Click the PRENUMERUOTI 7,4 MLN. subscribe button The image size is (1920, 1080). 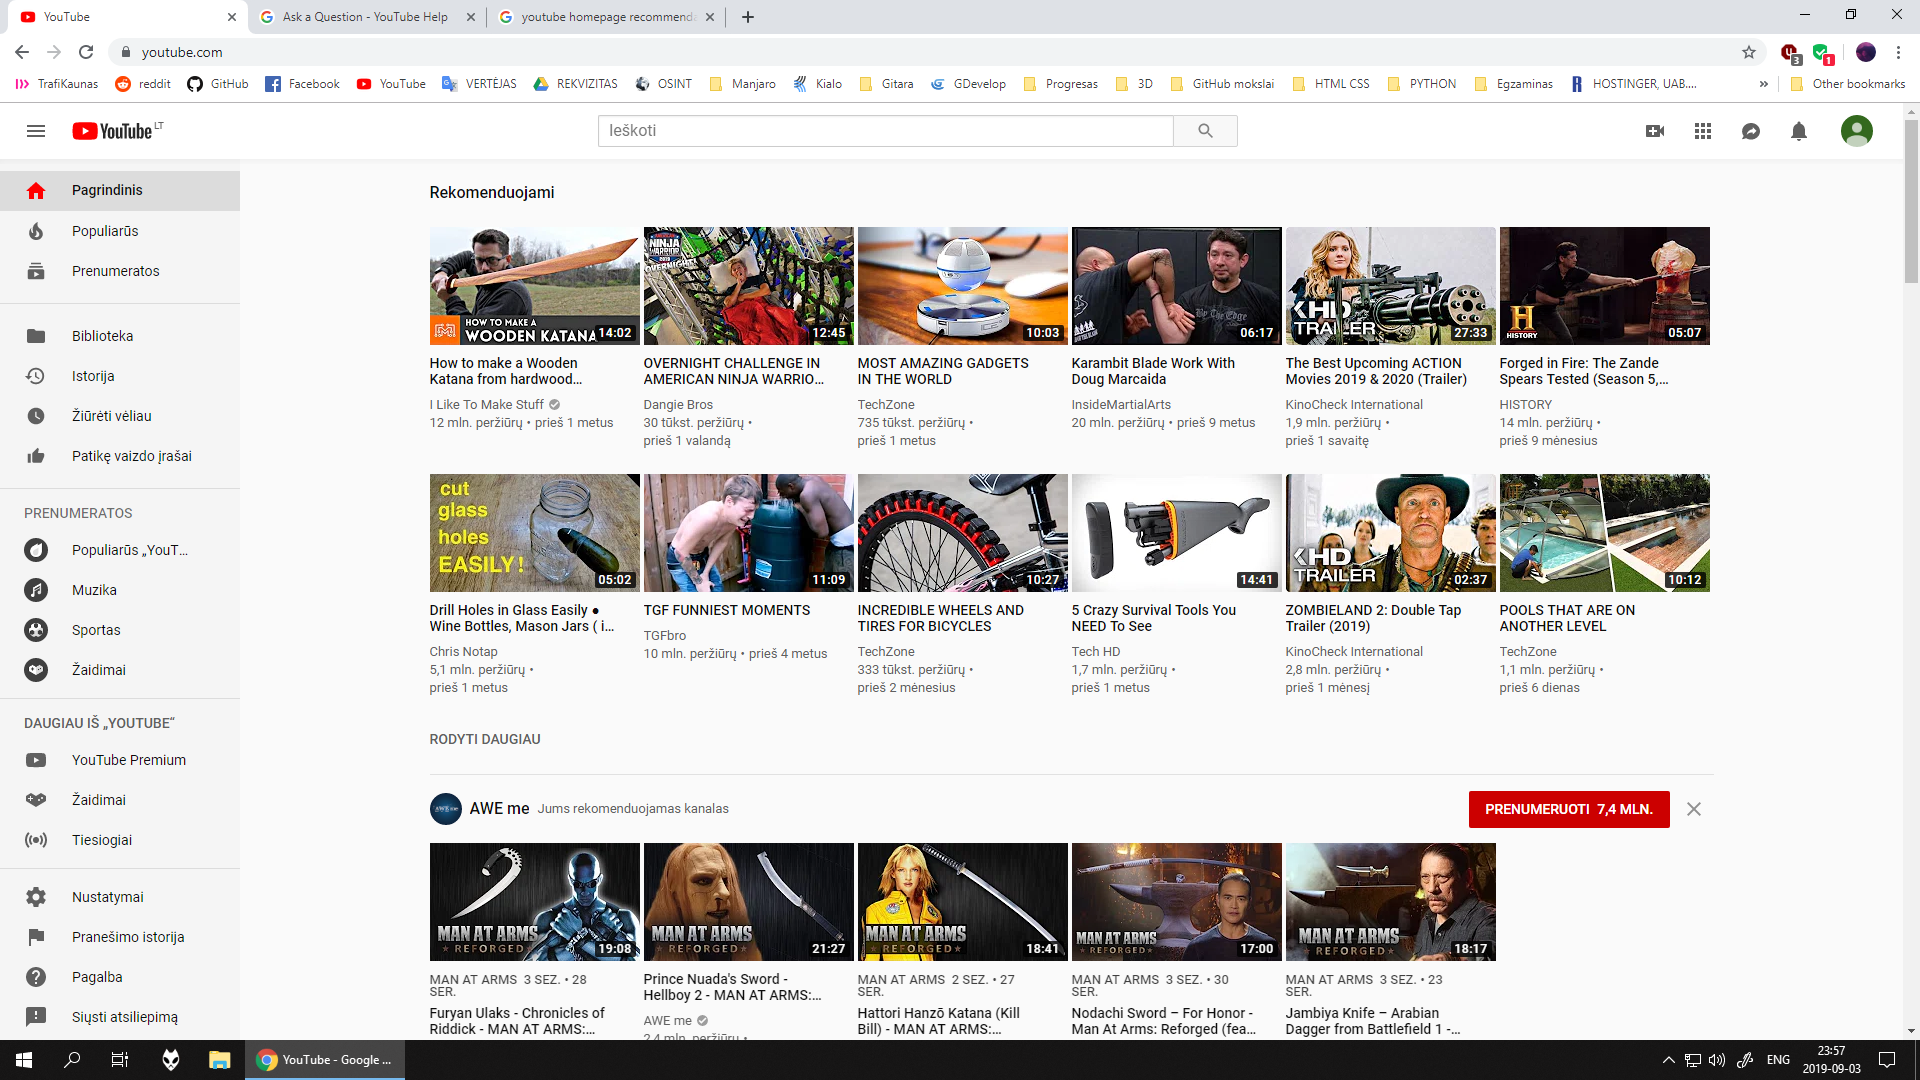pyautogui.click(x=1568, y=809)
